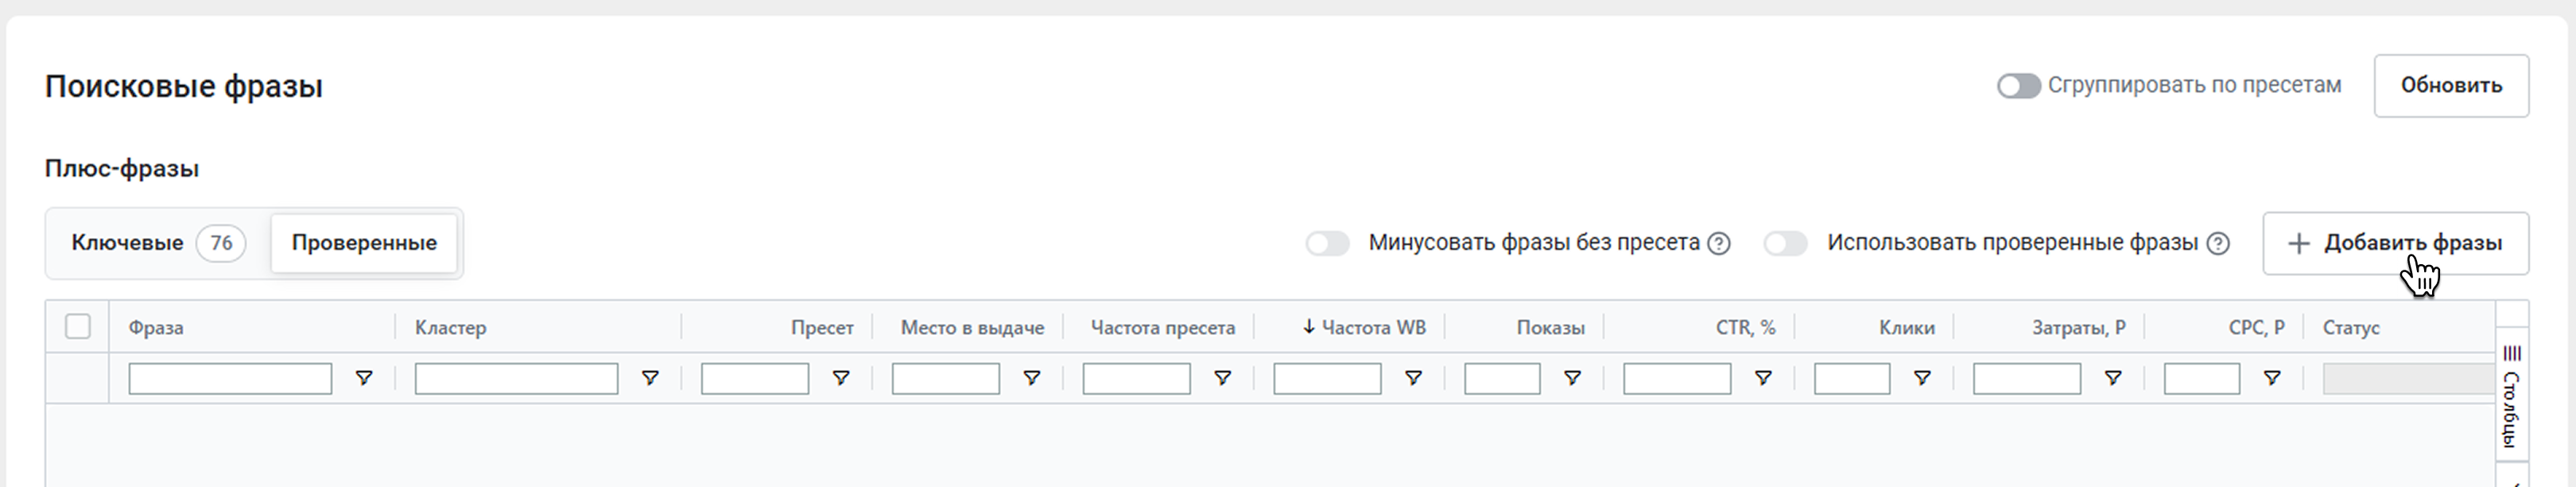The width and height of the screenshot is (2576, 487).
Task: Open filter menu for Фраза column
Action: coord(364,378)
